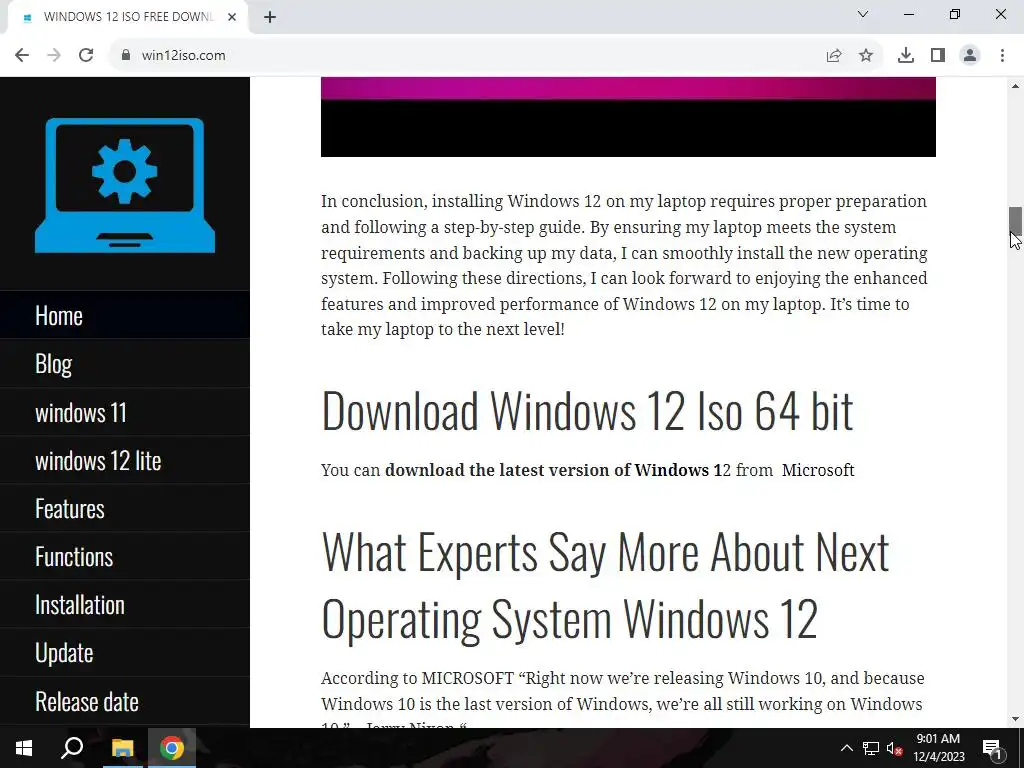This screenshot has width=1024, height=768.
Task: Close the WINDOWS 12 ISO tab
Action: pos(232,17)
